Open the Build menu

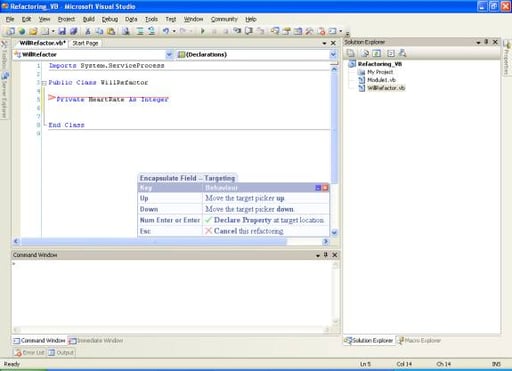(x=89, y=19)
